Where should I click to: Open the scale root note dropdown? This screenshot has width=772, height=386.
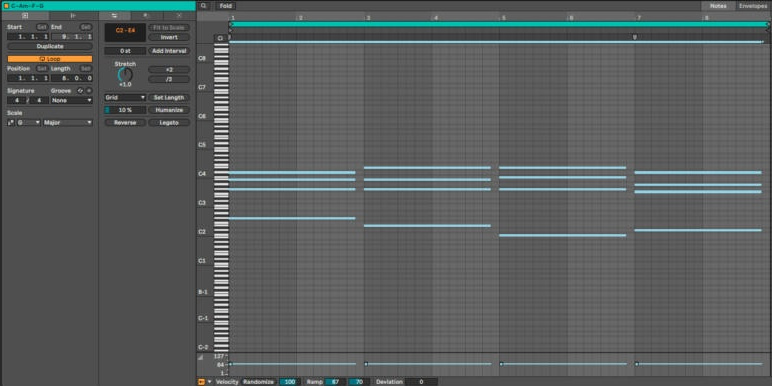coord(29,123)
